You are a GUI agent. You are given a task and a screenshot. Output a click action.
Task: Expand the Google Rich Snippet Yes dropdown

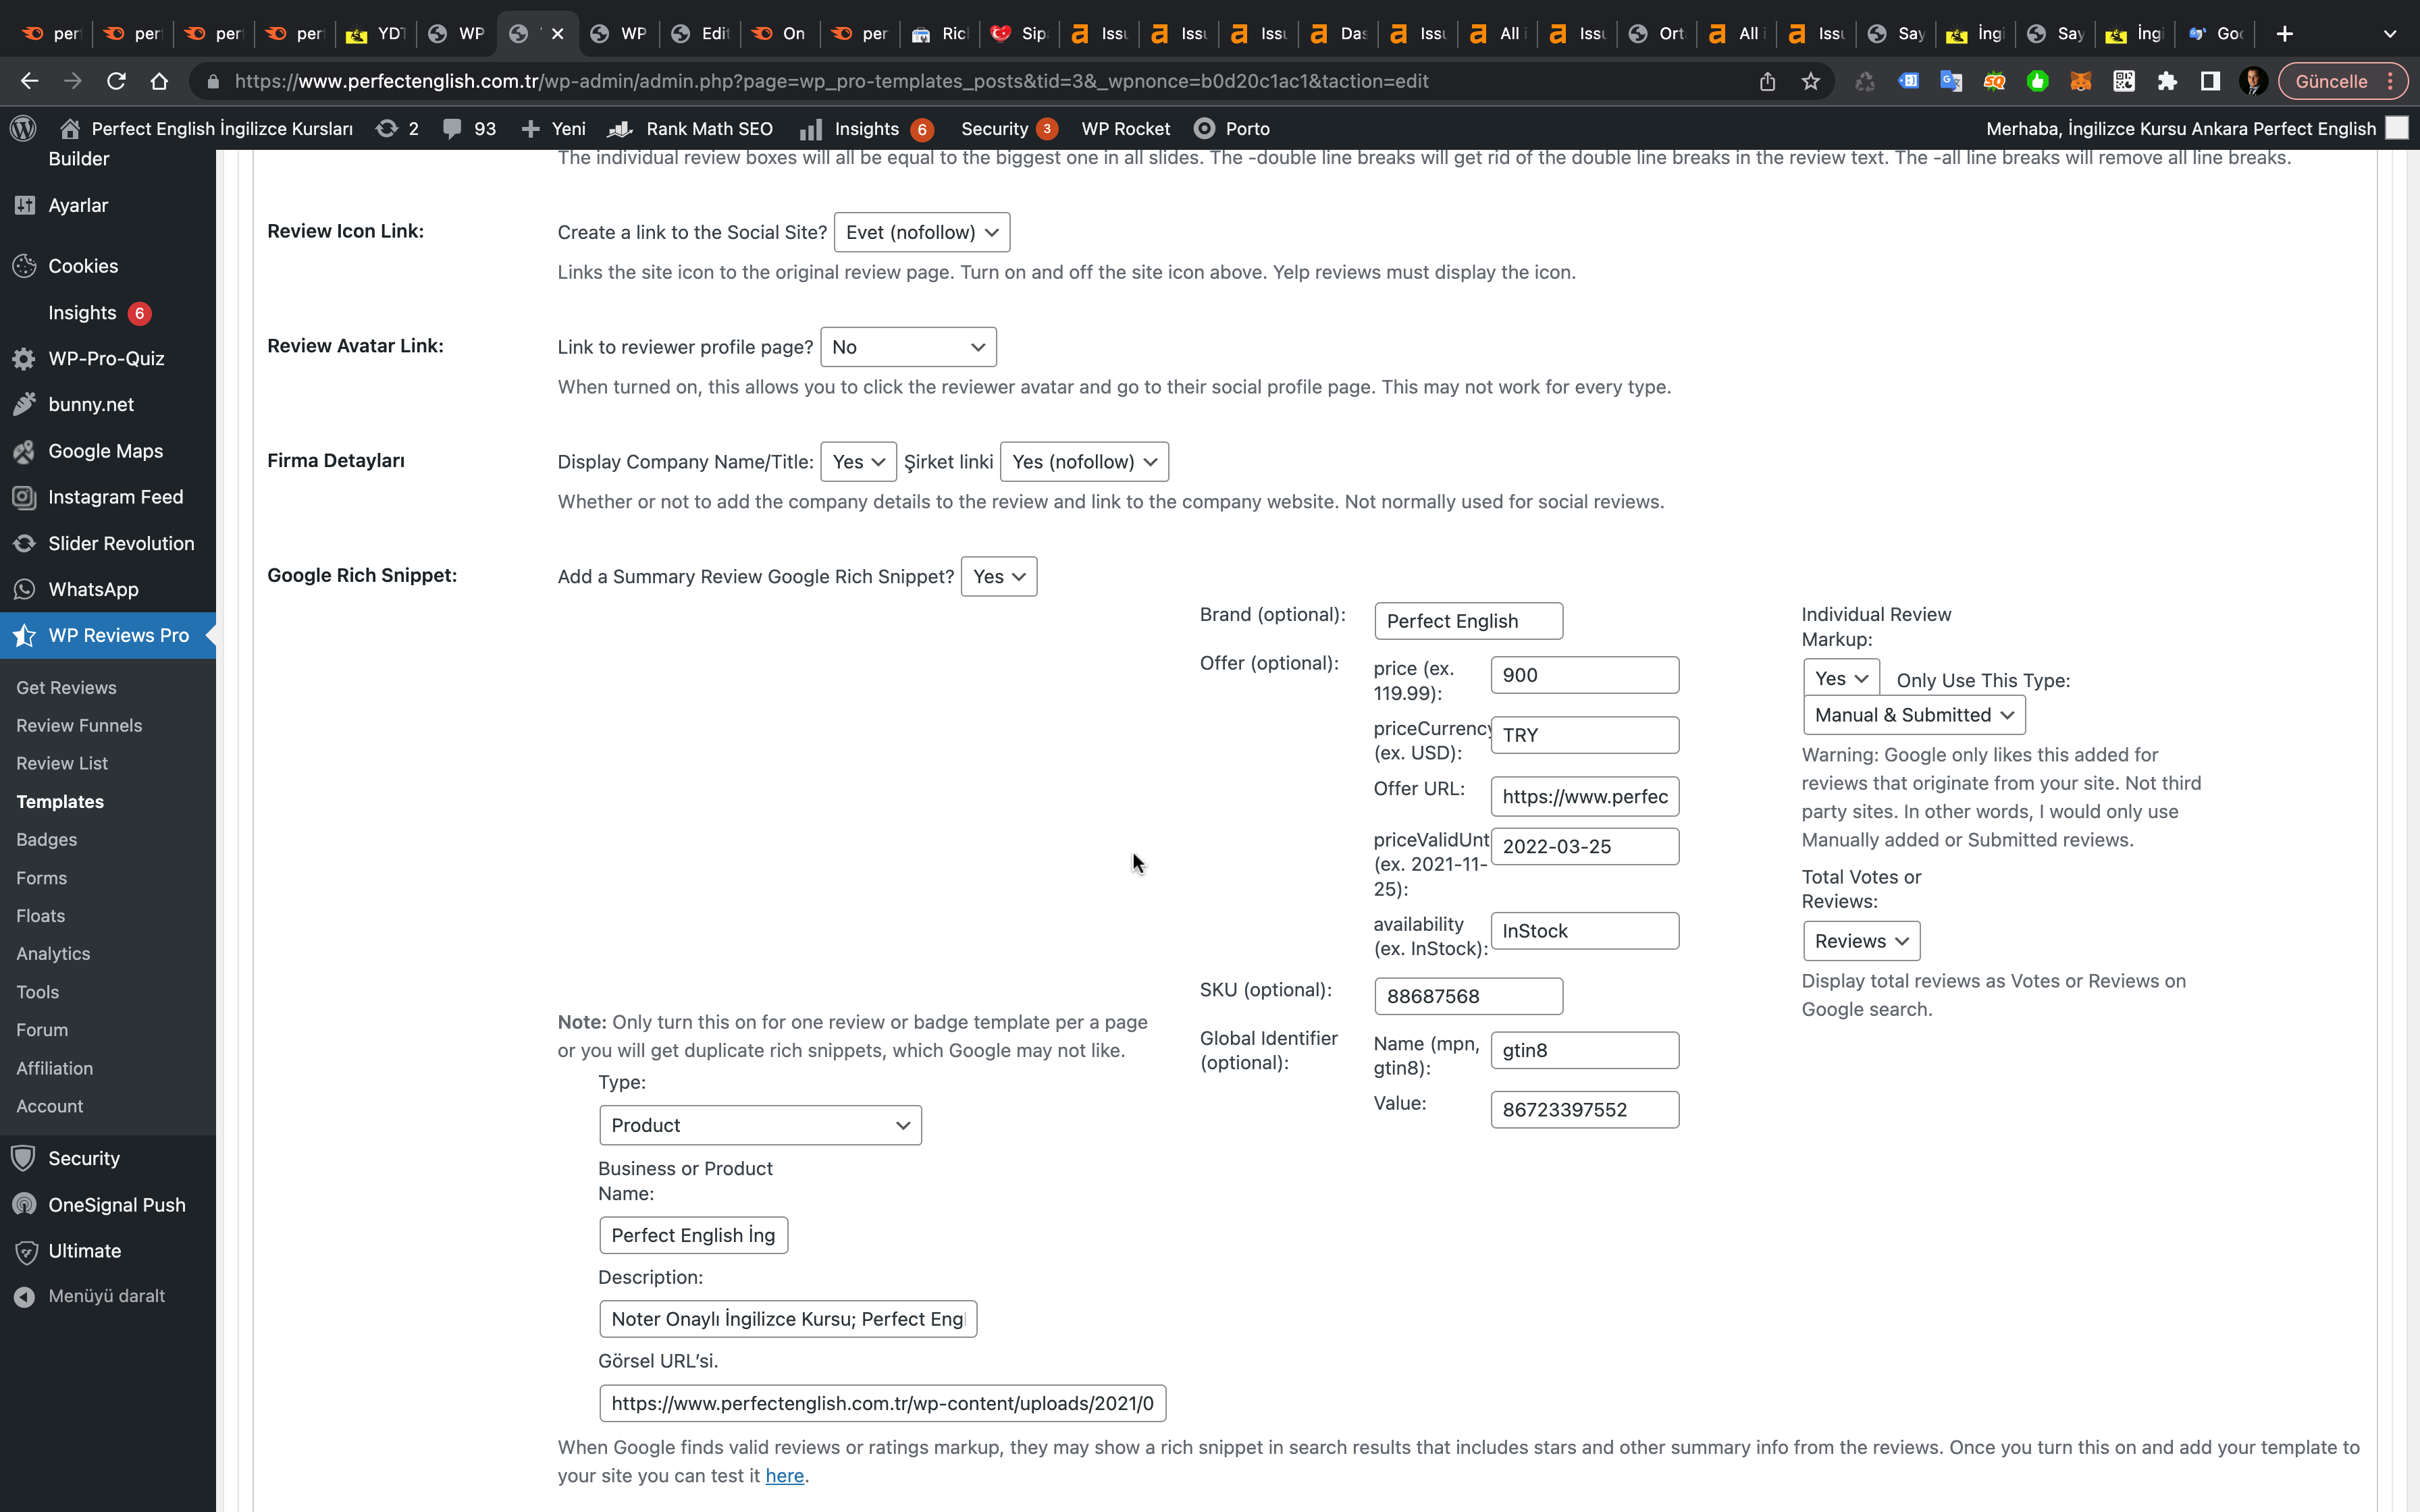[997, 576]
